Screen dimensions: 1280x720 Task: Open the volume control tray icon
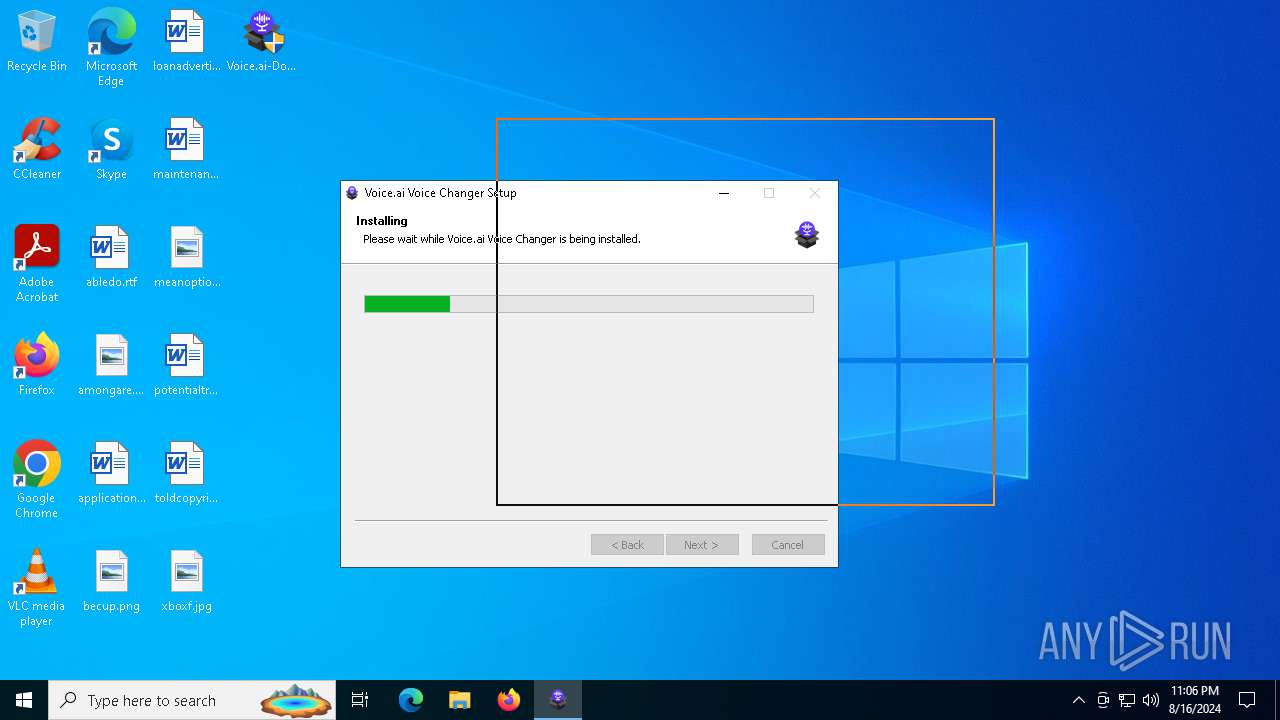click(x=1151, y=700)
